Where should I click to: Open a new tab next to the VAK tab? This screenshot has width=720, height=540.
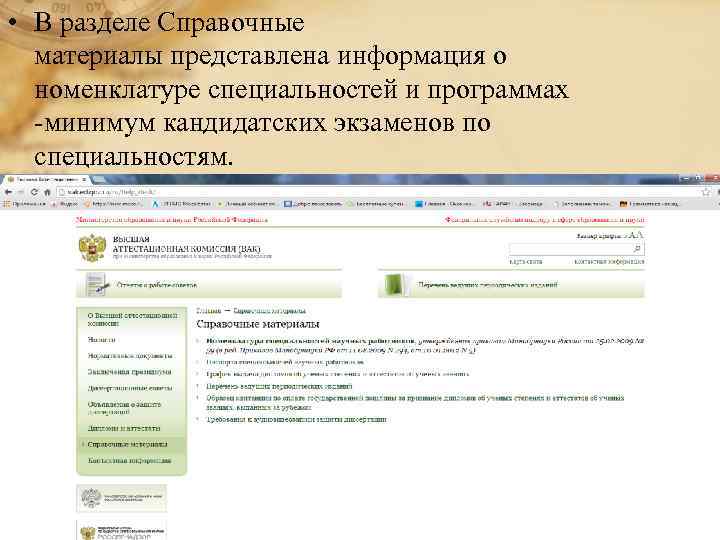[x=98, y=179]
